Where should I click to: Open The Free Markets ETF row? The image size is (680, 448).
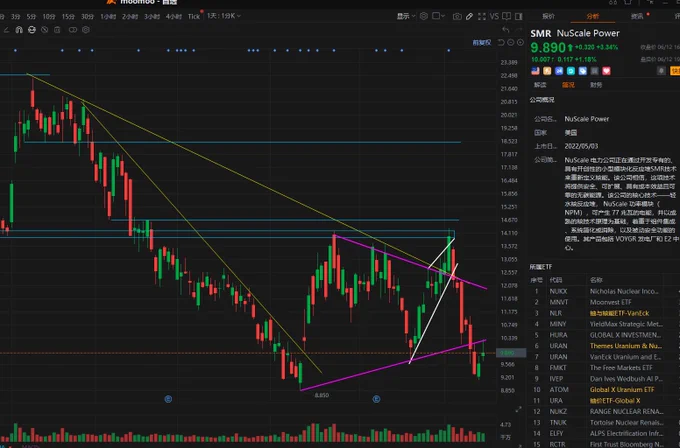click(605, 368)
